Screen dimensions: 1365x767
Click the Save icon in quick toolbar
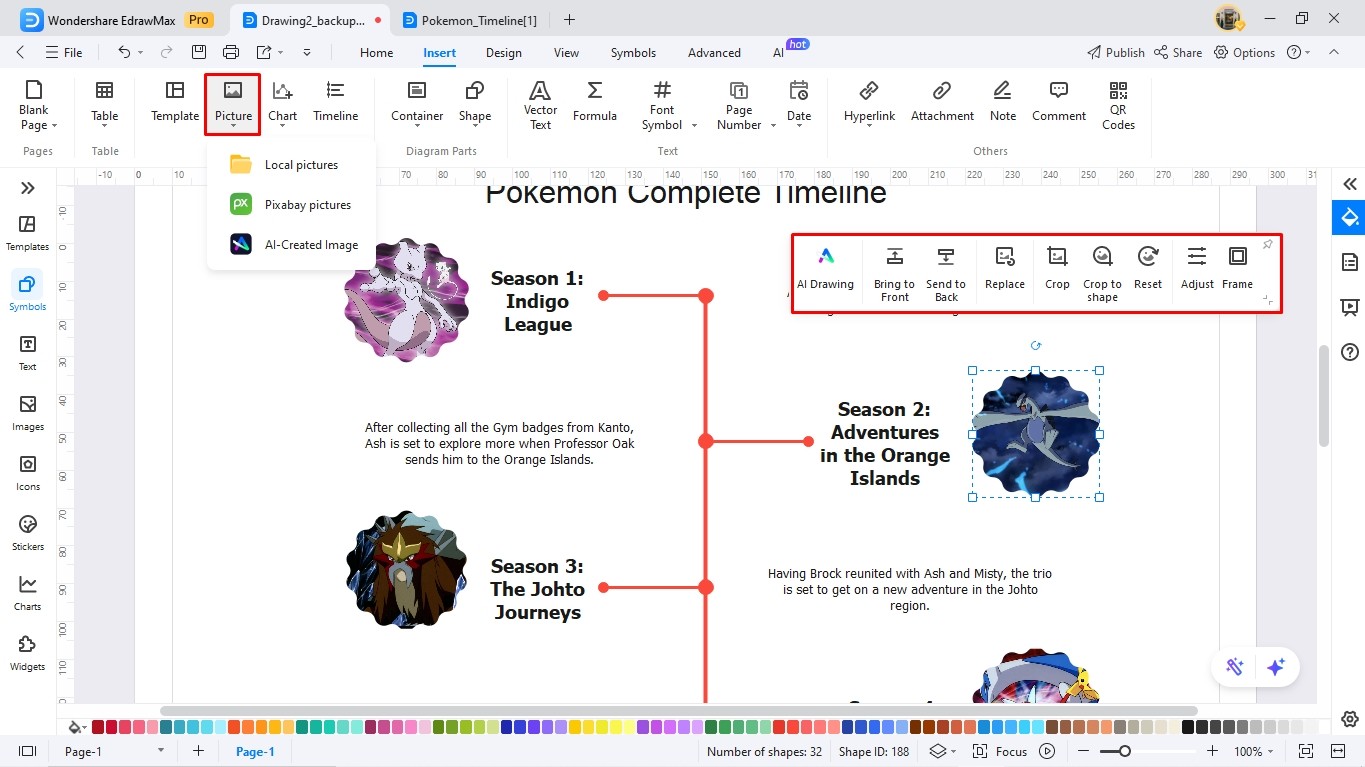coord(199,52)
